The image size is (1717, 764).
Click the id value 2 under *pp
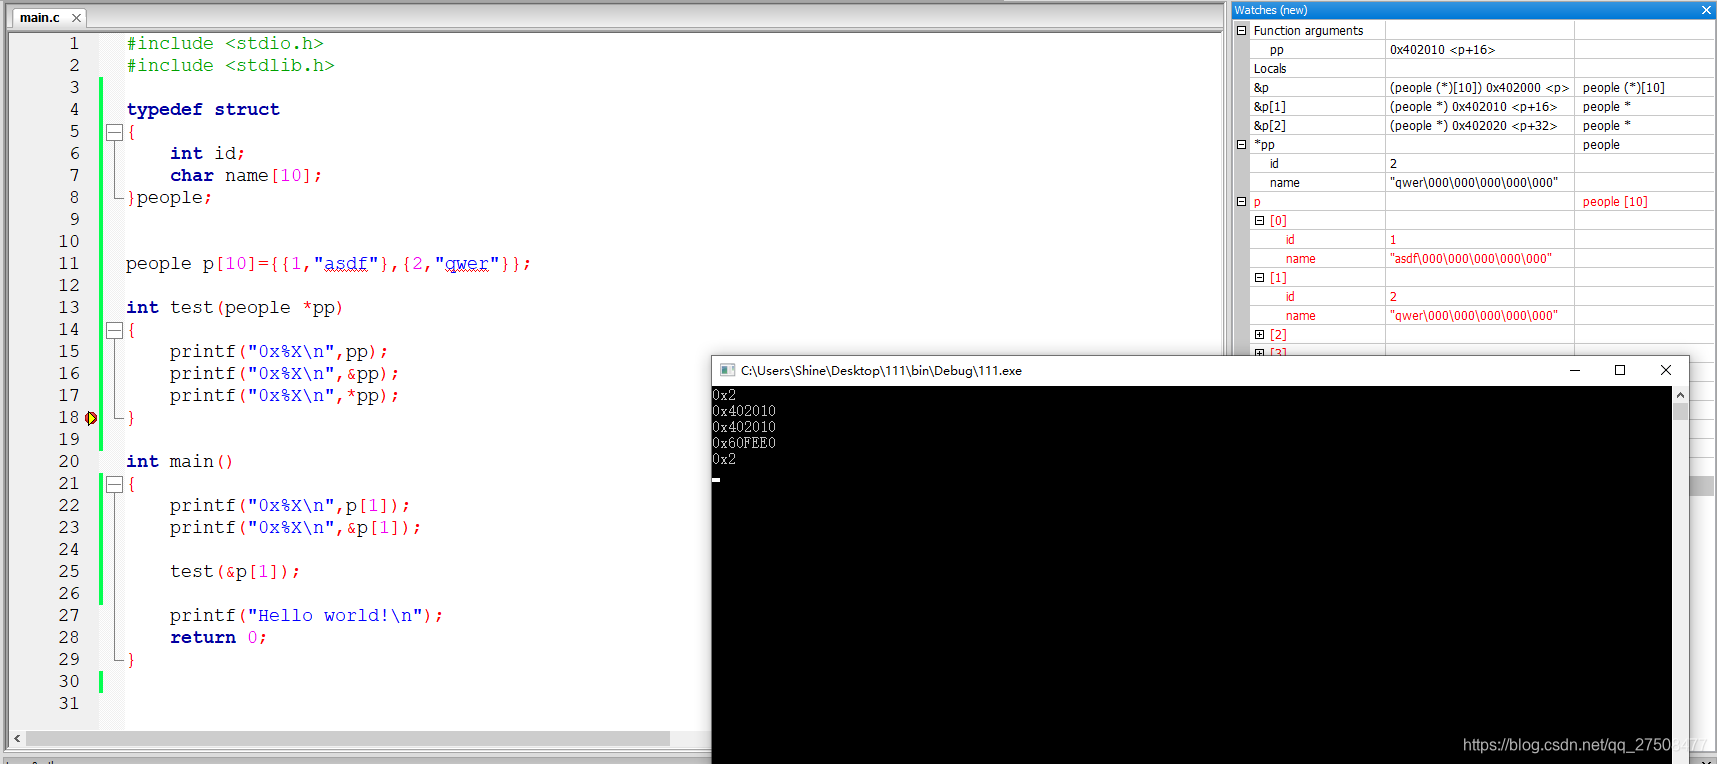pos(1393,164)
